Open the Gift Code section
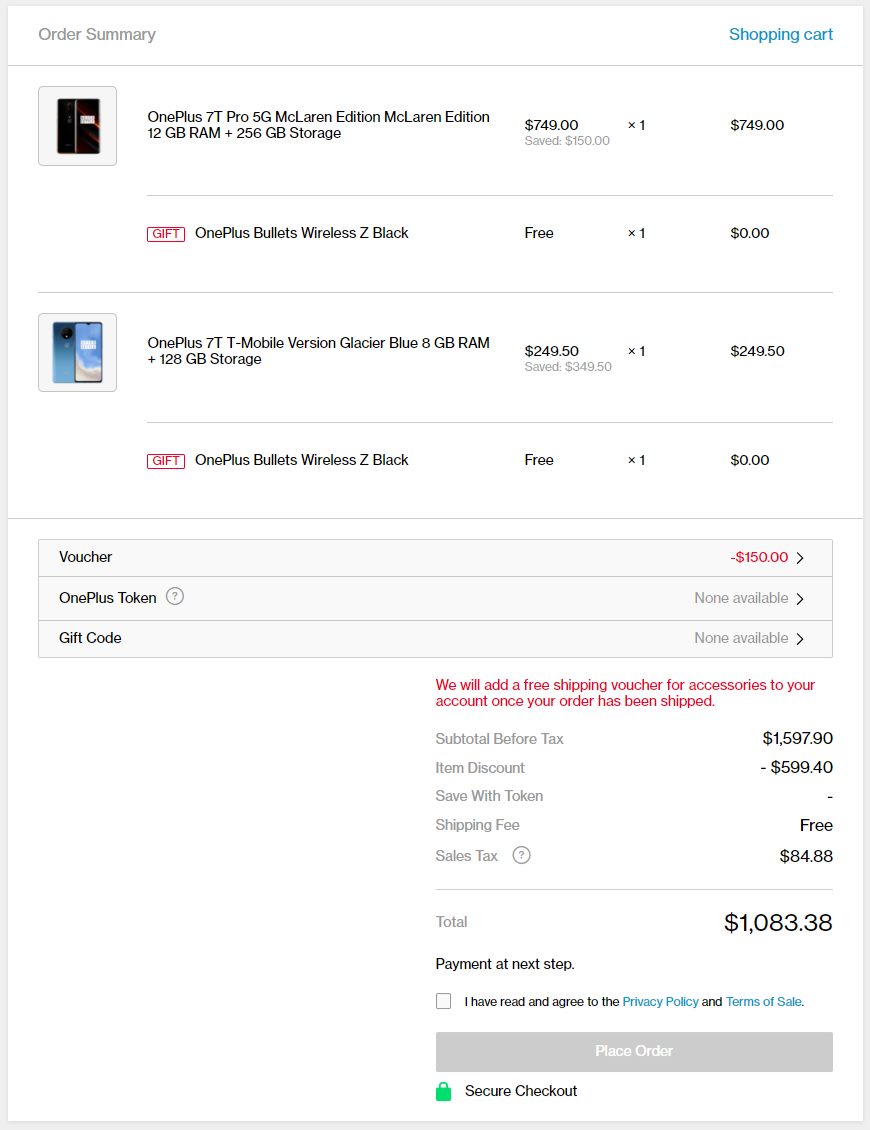The image size is (870, 1130). coord(435,638)
